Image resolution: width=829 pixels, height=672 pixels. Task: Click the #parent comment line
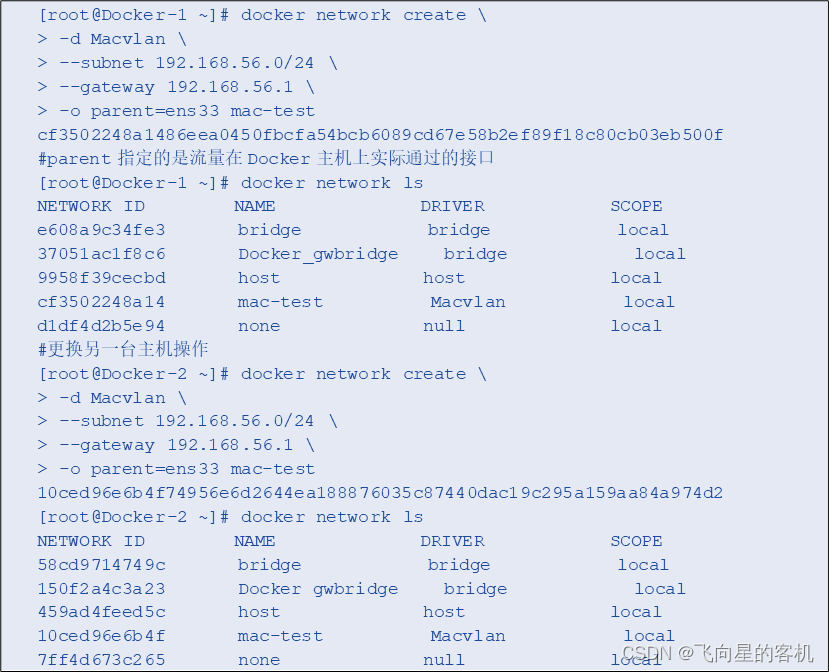pyautogui.click(x=266, y=158)
